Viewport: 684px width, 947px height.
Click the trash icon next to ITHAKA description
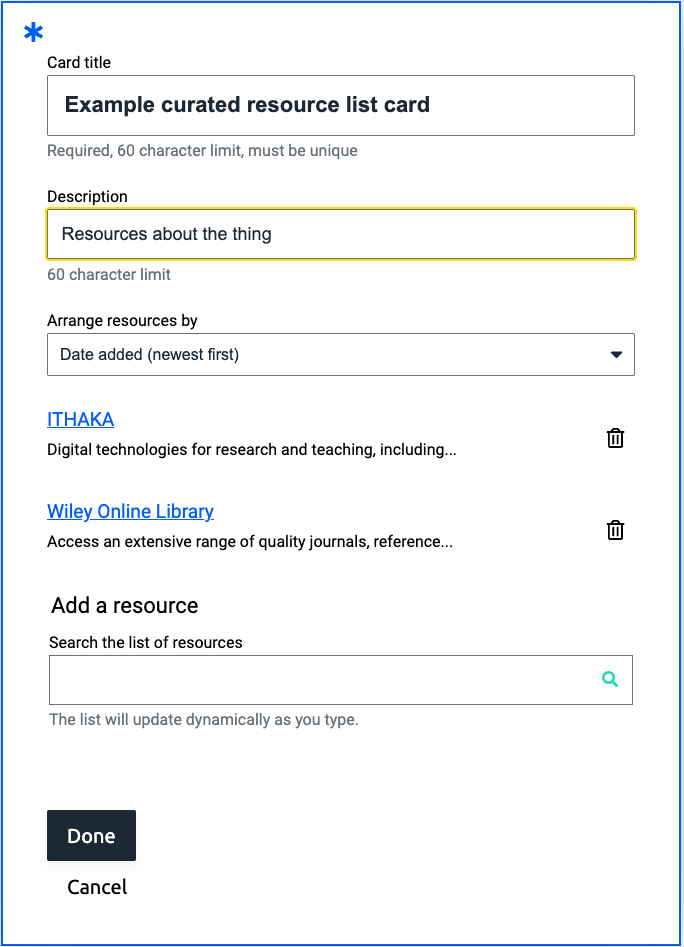click(615, 437)
